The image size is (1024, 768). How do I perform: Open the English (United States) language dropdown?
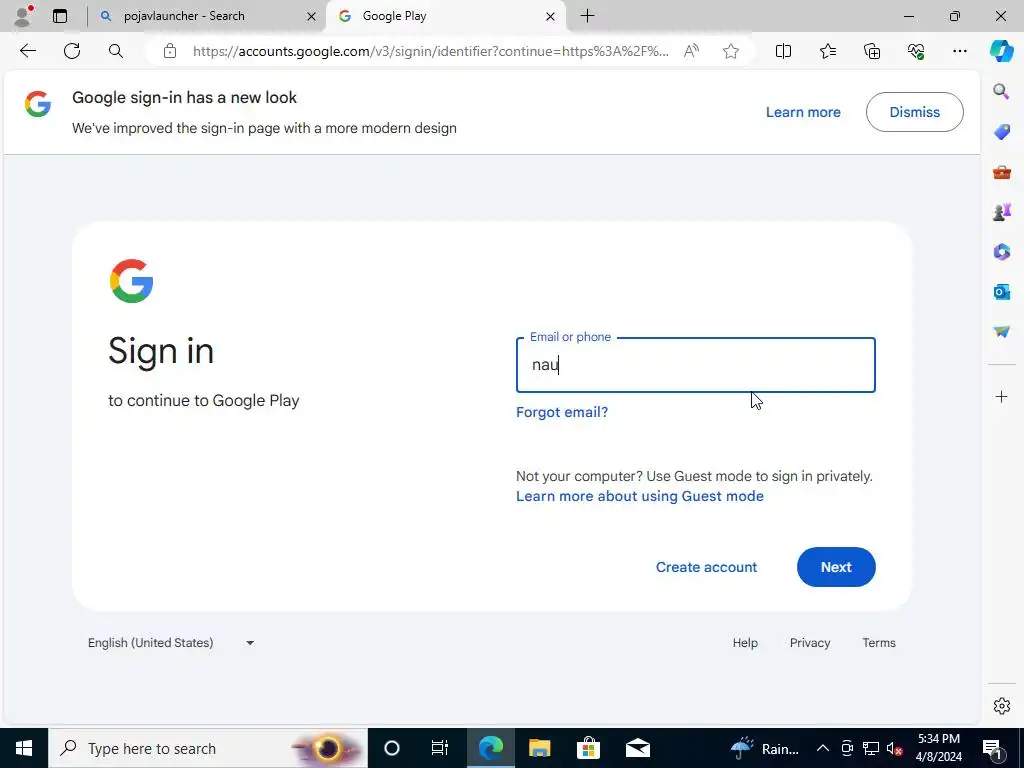pyautogui.click(x=171, y=643)
